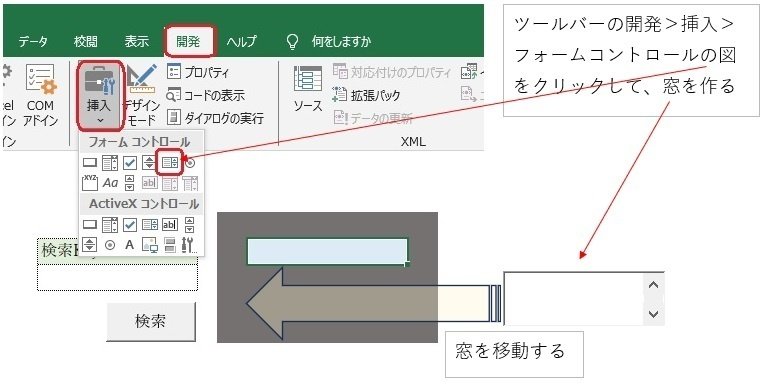Select the ActiveX List Box control
The height and width of the screenshot is (390, 765).
(150, 225)
